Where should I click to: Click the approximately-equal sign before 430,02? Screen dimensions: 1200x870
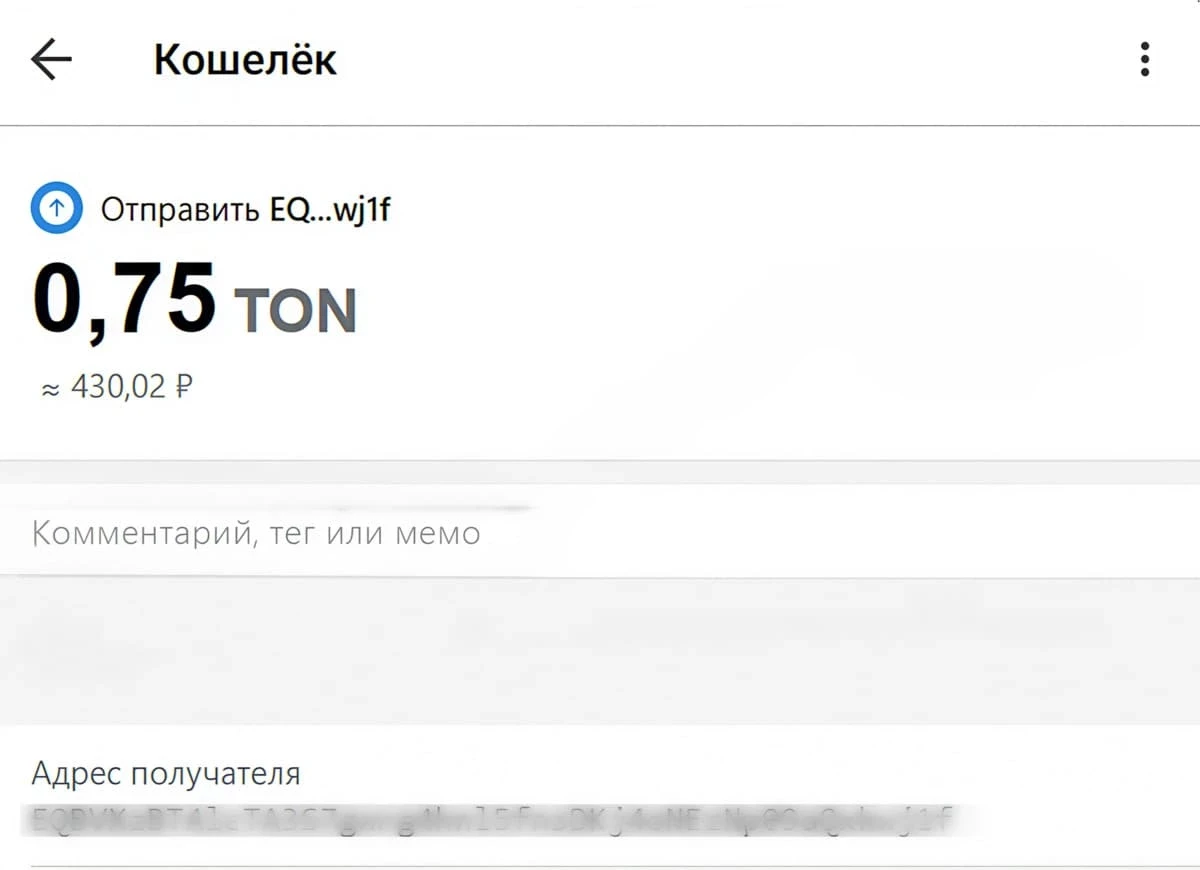[50, 390]
